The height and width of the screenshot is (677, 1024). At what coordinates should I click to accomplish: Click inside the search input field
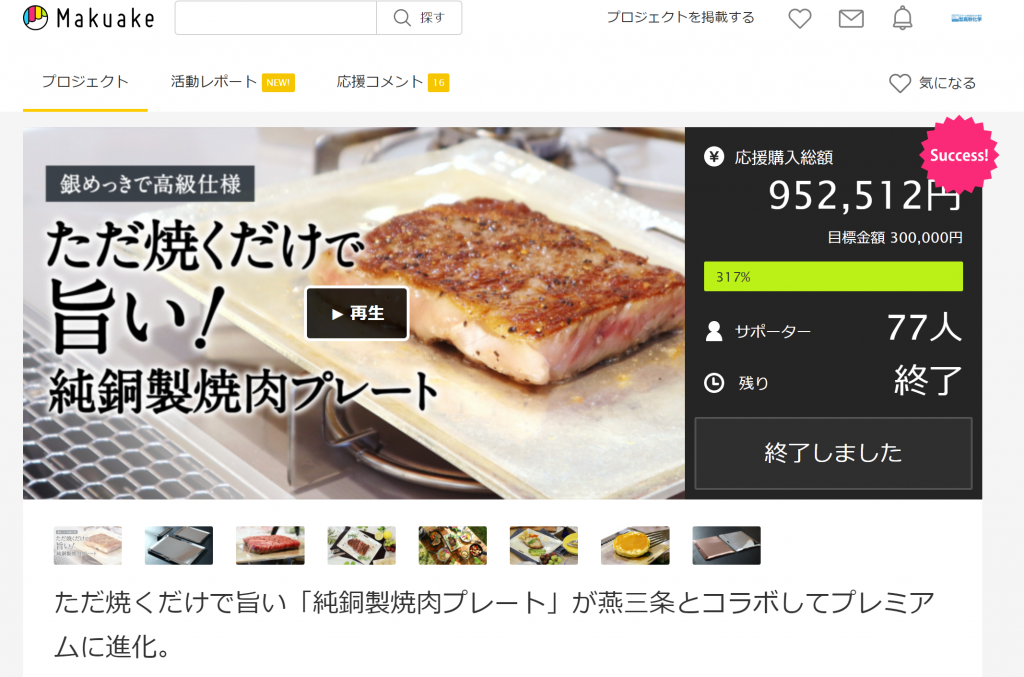tap(276, 18)
